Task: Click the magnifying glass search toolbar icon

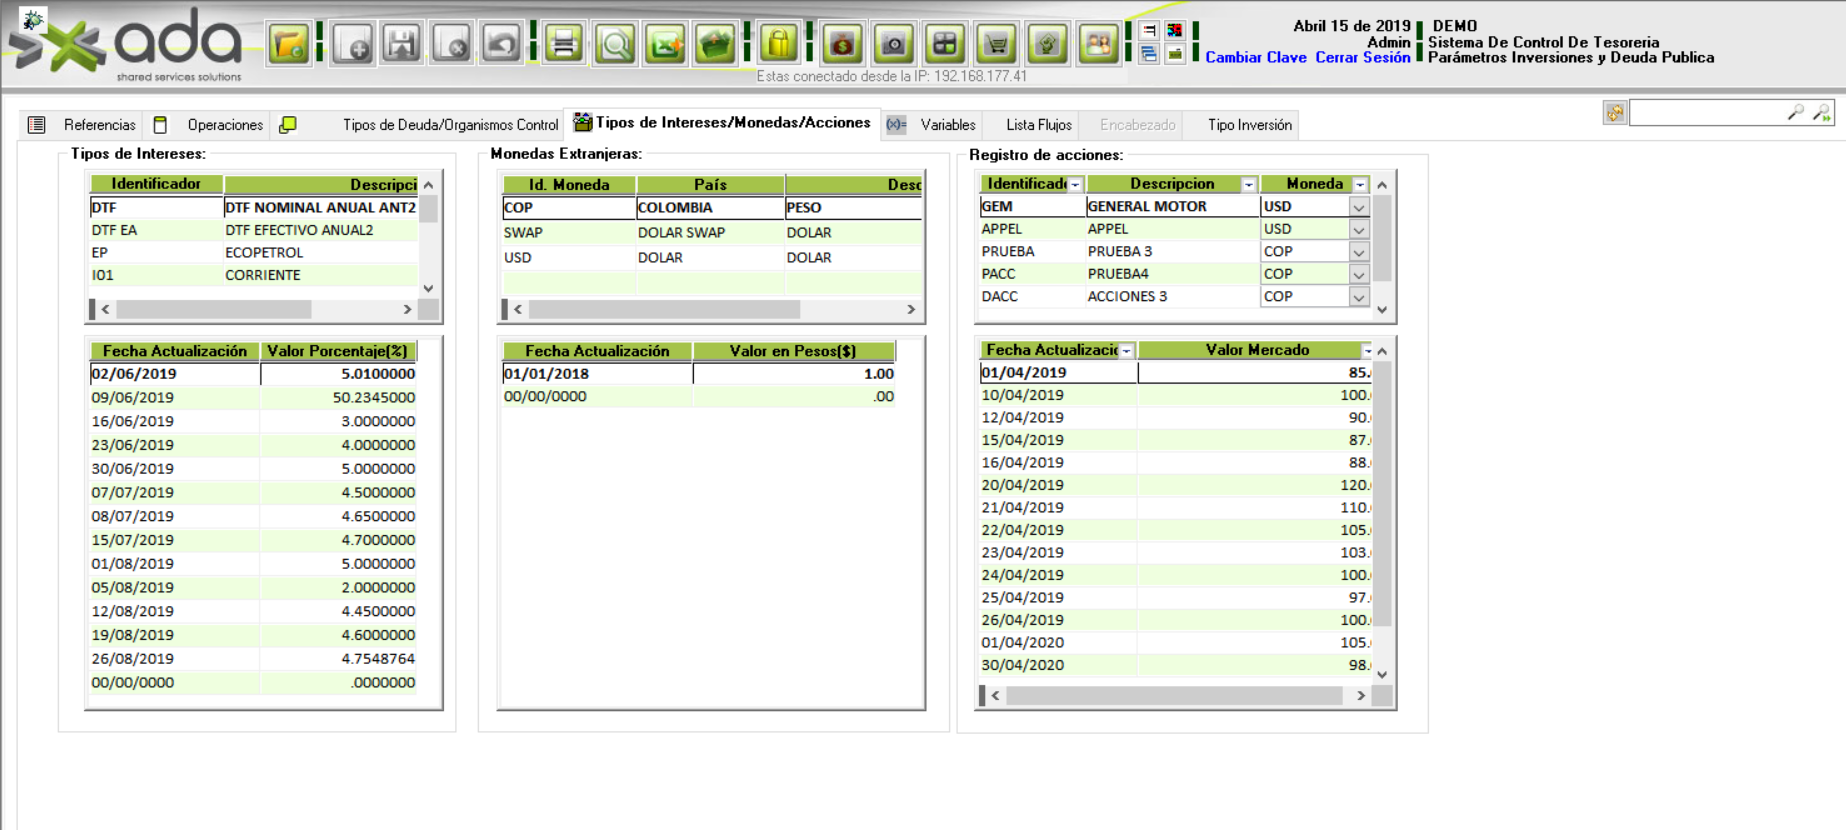Action: pos(615,44)
